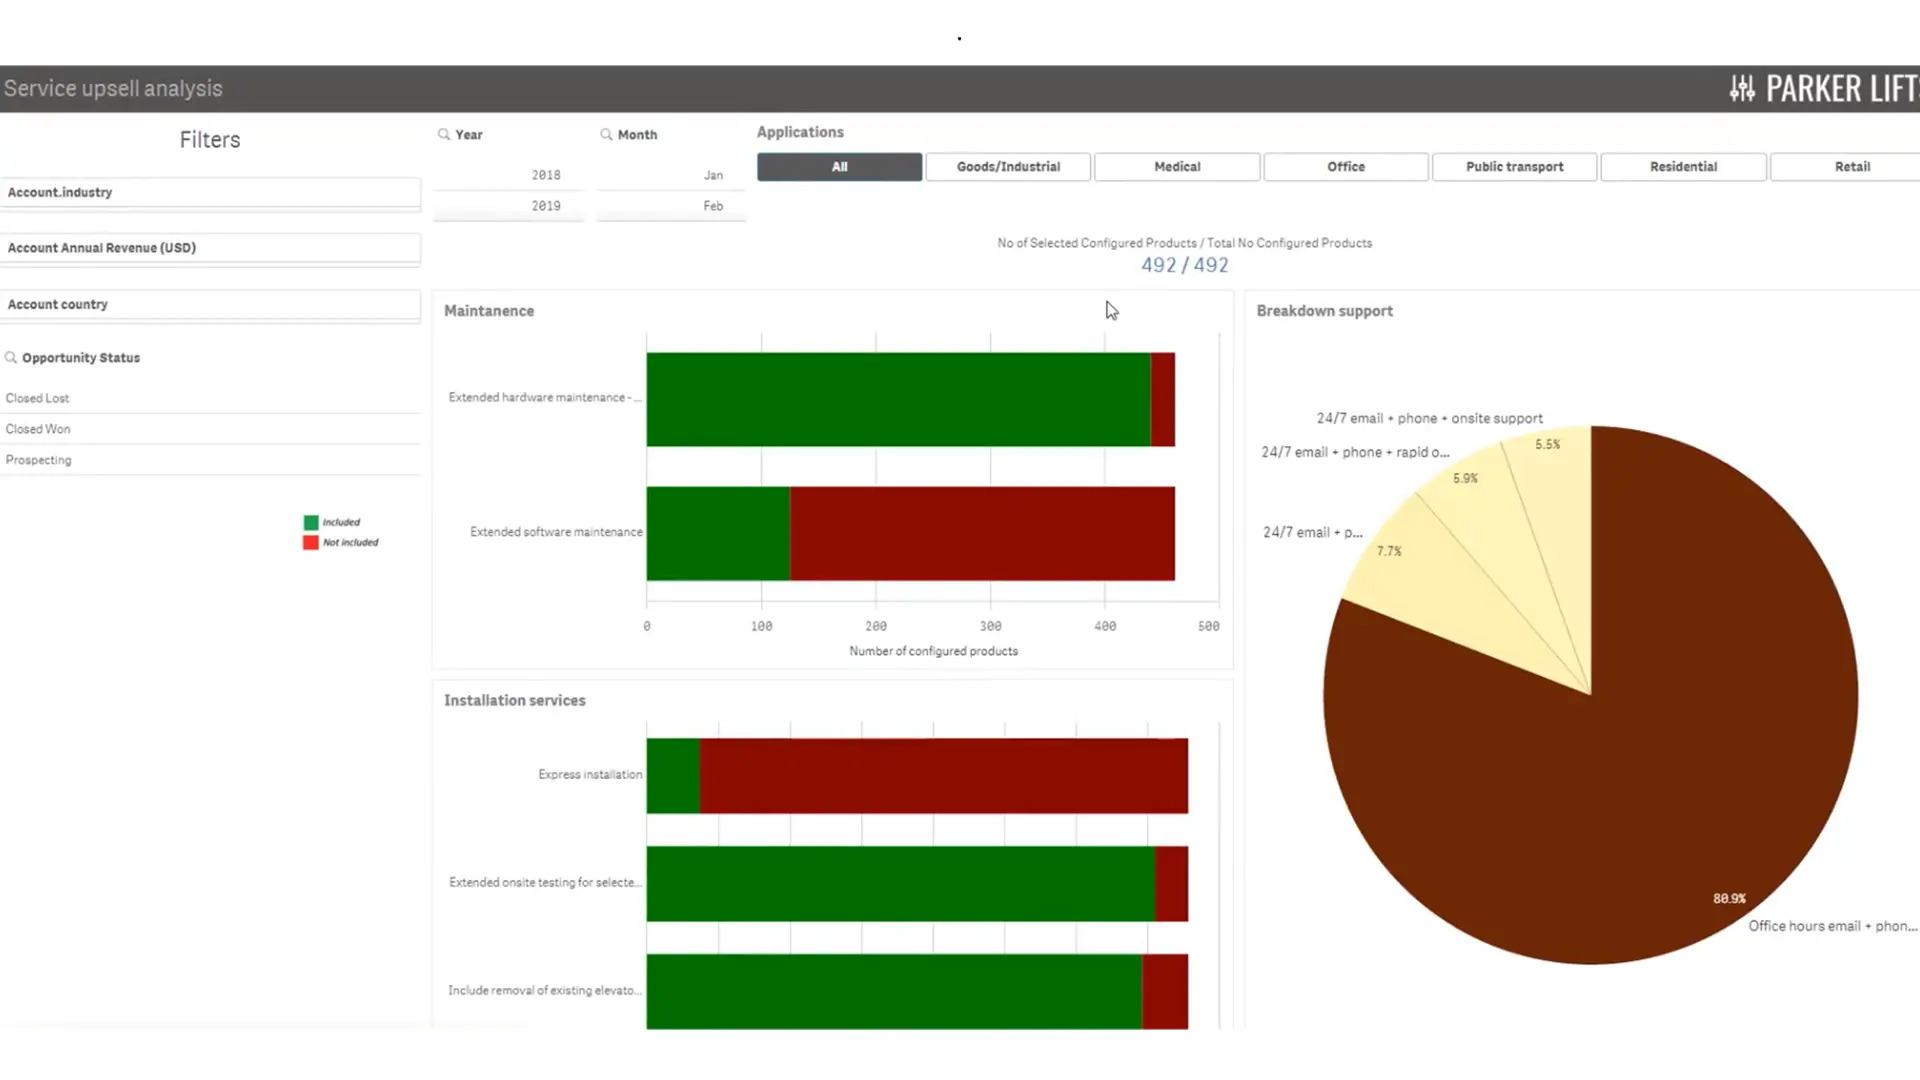This screenshot has width=1920, height=1080.
Task: Click the Month search magnifier icon
Action: (606, 134)
